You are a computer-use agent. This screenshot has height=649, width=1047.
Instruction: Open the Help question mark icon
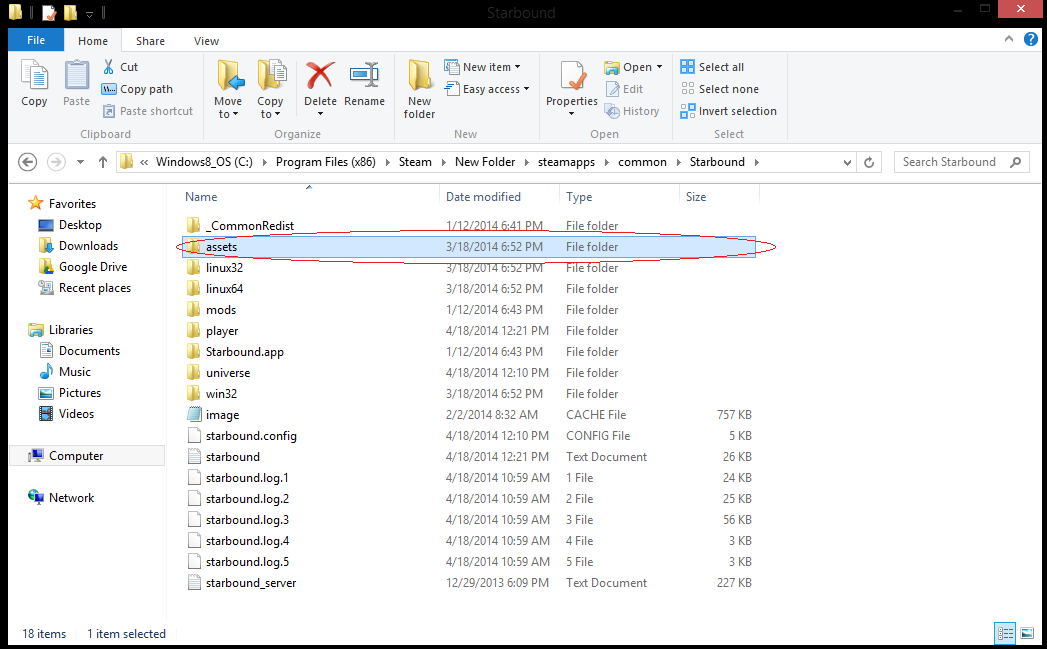(1030, 39)
